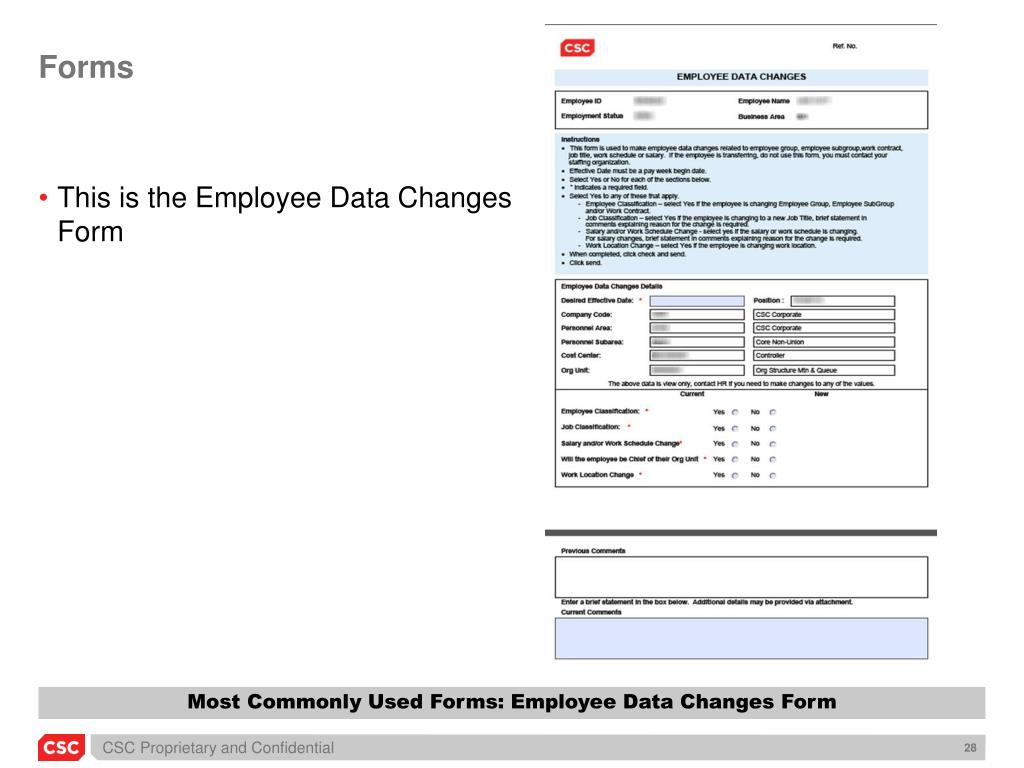The height and width of the screenshot is (768, 1024).
Task: Click the Current column header
Action: (x=692, y=394)
